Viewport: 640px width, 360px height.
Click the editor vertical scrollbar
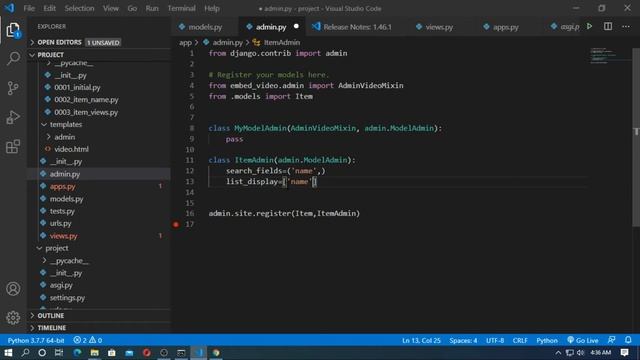click(x=636, y=137)
